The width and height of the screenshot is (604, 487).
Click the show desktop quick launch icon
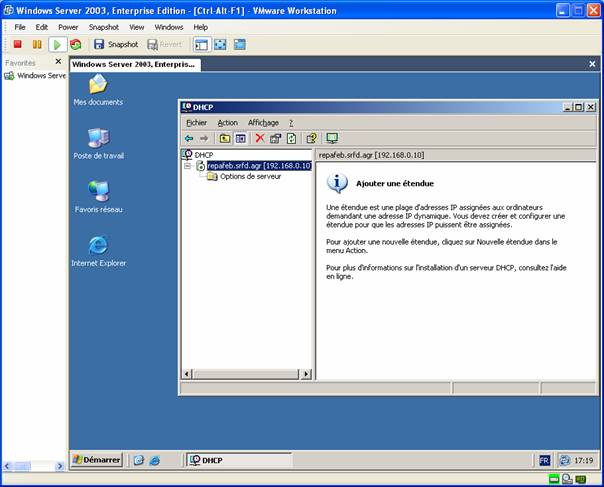coord(139,460)
